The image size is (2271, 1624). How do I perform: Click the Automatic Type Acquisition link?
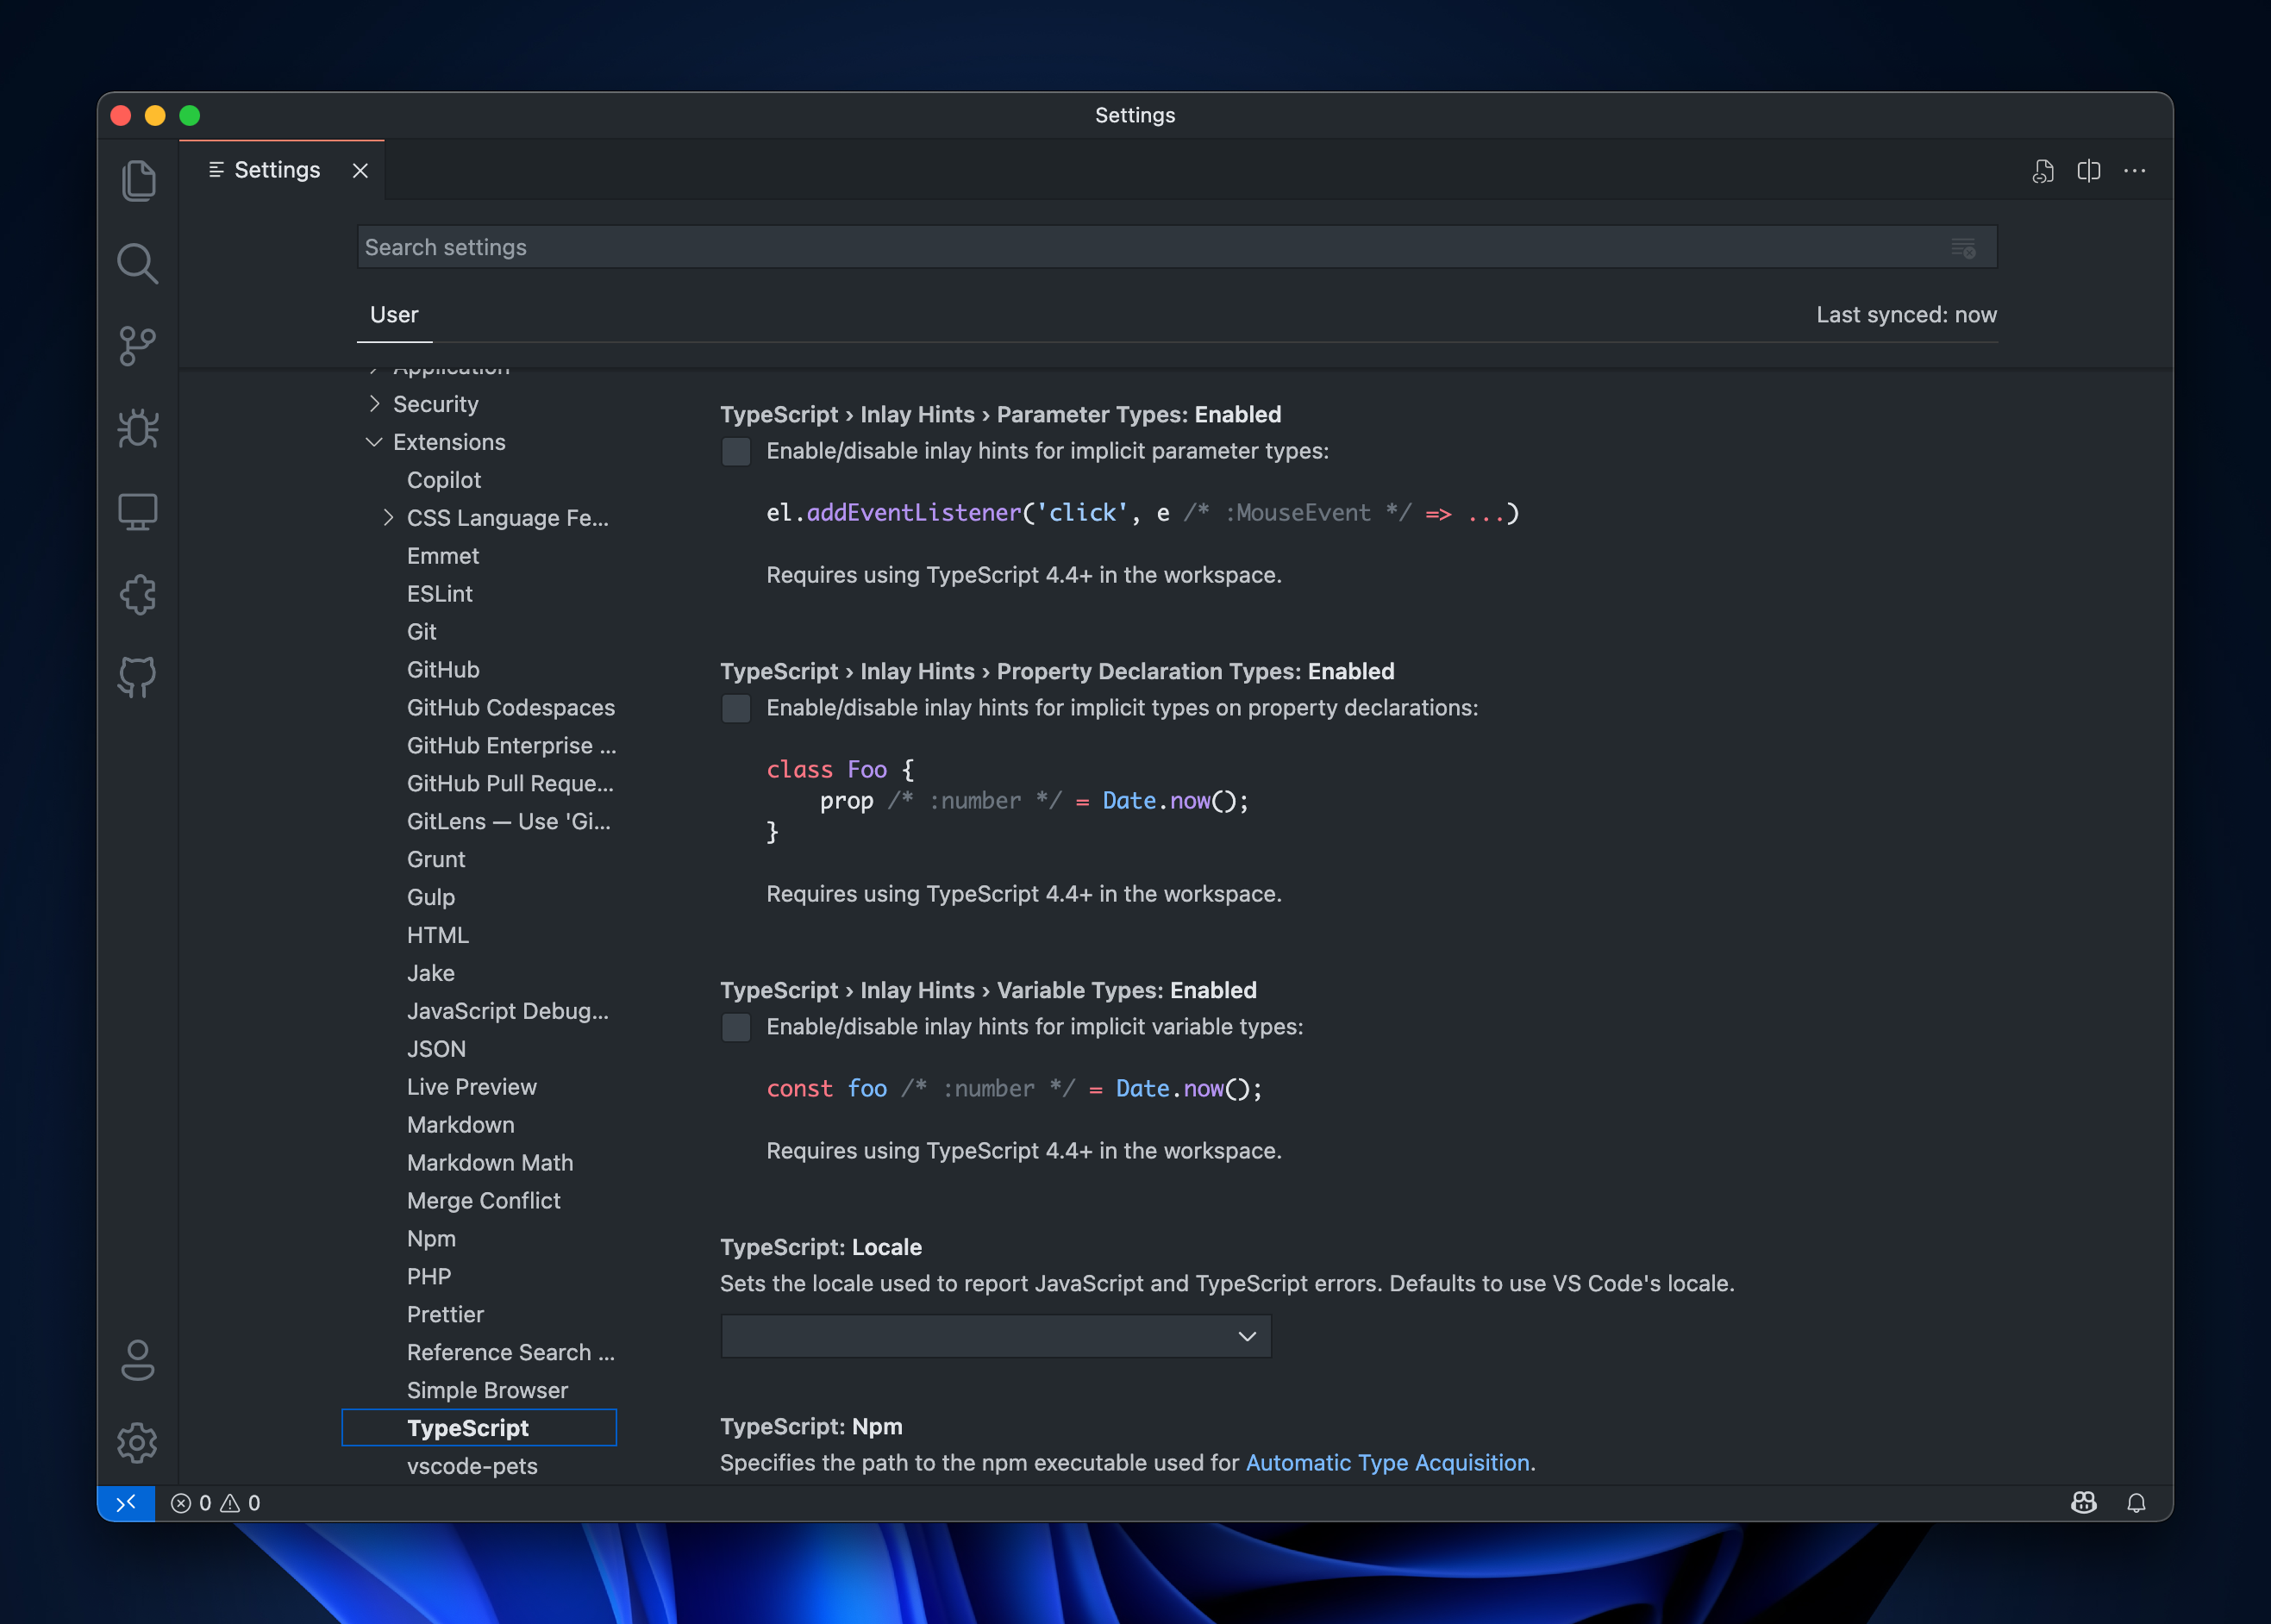tap(1387, 1462)
